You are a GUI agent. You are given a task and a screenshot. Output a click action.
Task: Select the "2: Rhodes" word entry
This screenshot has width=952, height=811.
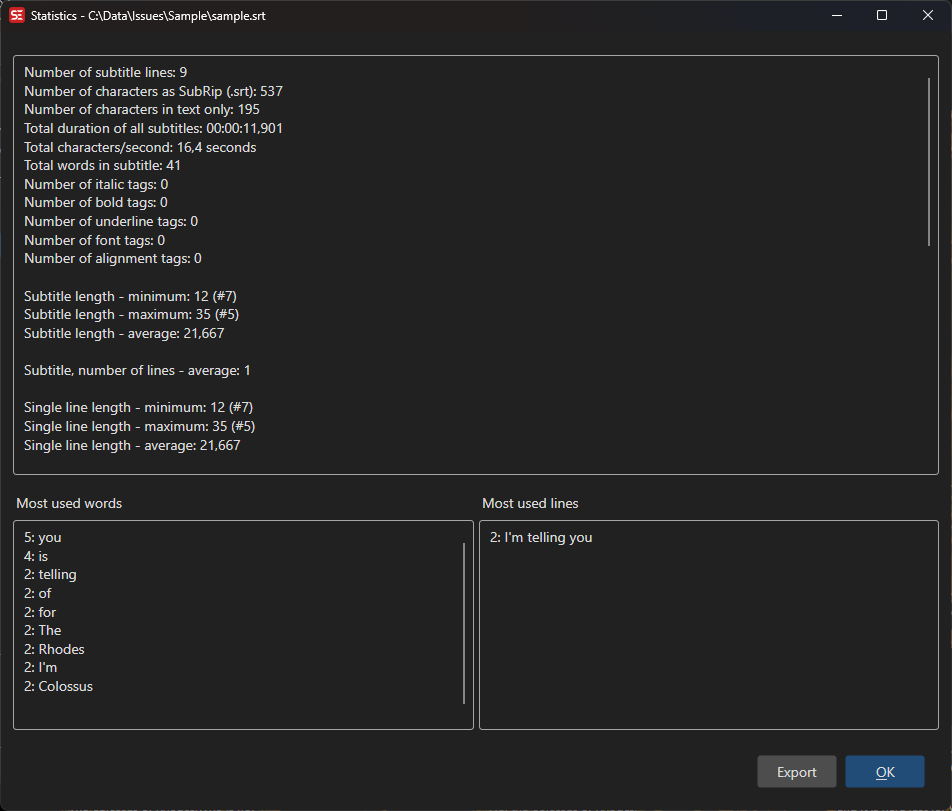tap(53, 648)
